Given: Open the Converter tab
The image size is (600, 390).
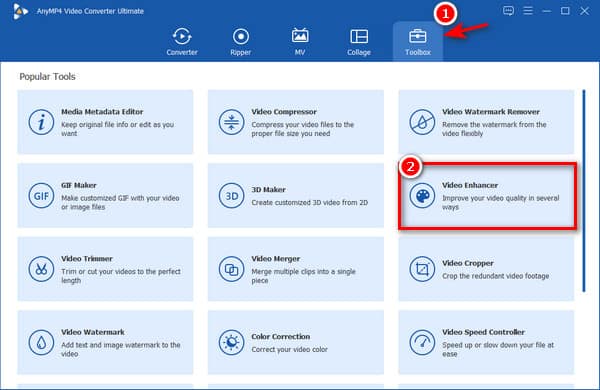Looking at the screenshot, I should point(182,42).
